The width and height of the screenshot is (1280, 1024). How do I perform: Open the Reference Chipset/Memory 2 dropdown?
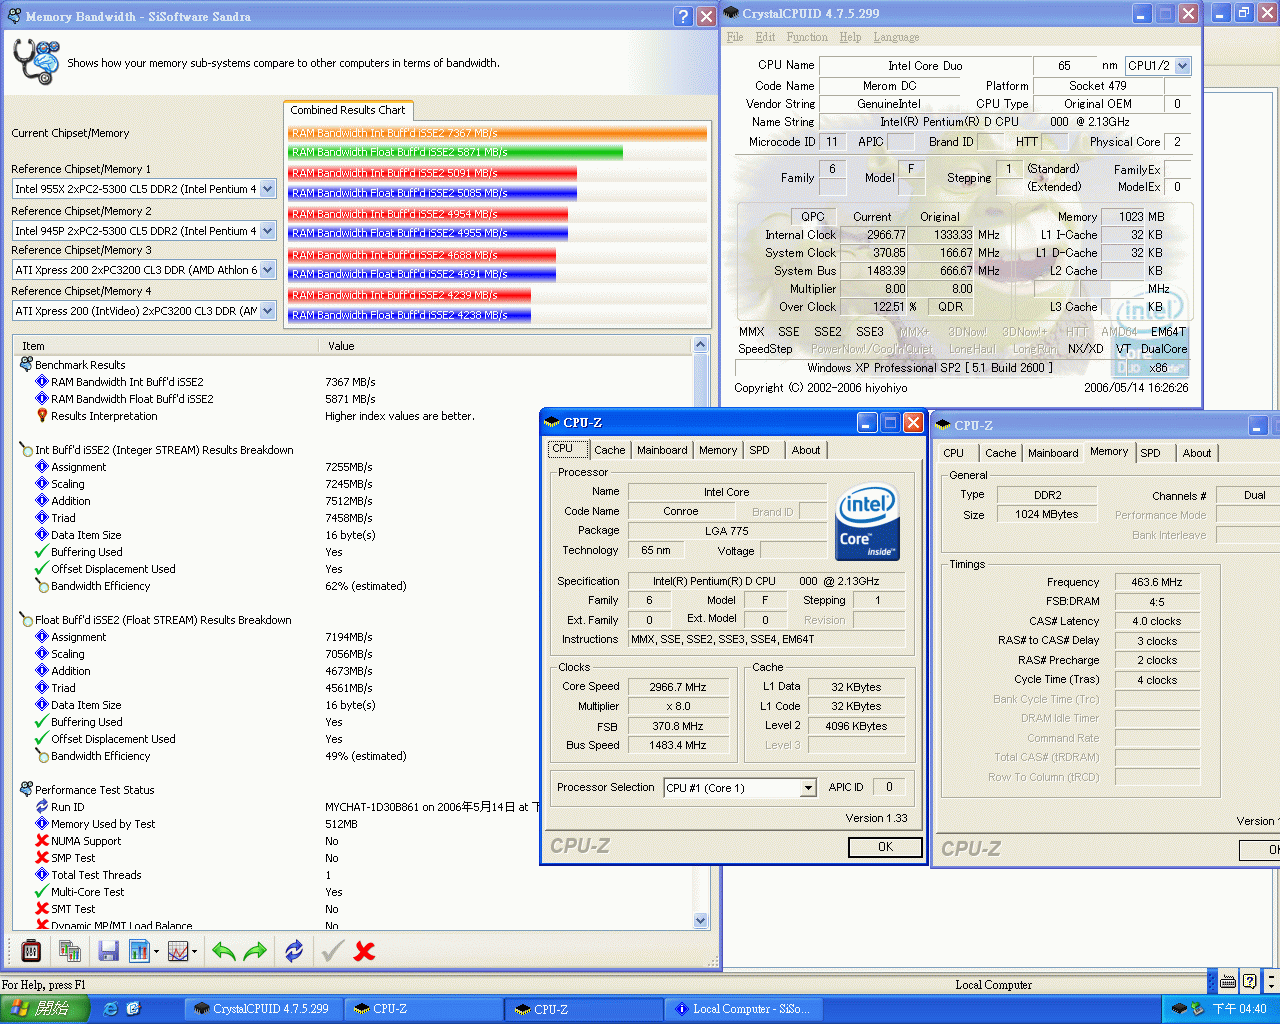(x=268, y=231)
